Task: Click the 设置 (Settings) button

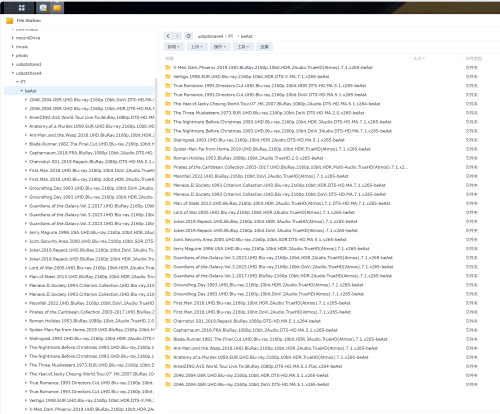Action: tap(265, 47)
